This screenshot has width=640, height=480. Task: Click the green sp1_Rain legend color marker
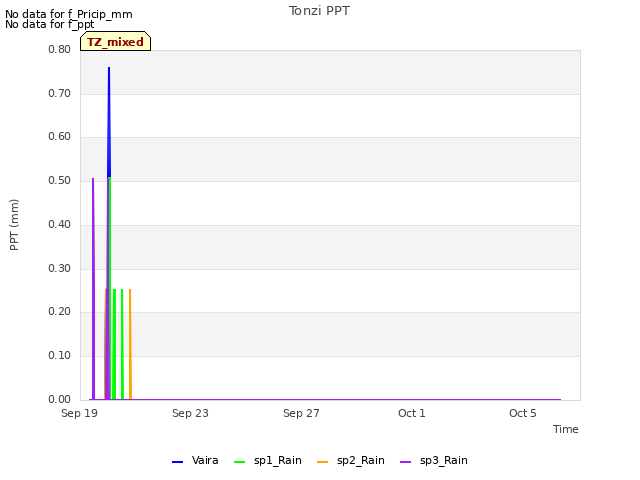click(x=240, y=462)
